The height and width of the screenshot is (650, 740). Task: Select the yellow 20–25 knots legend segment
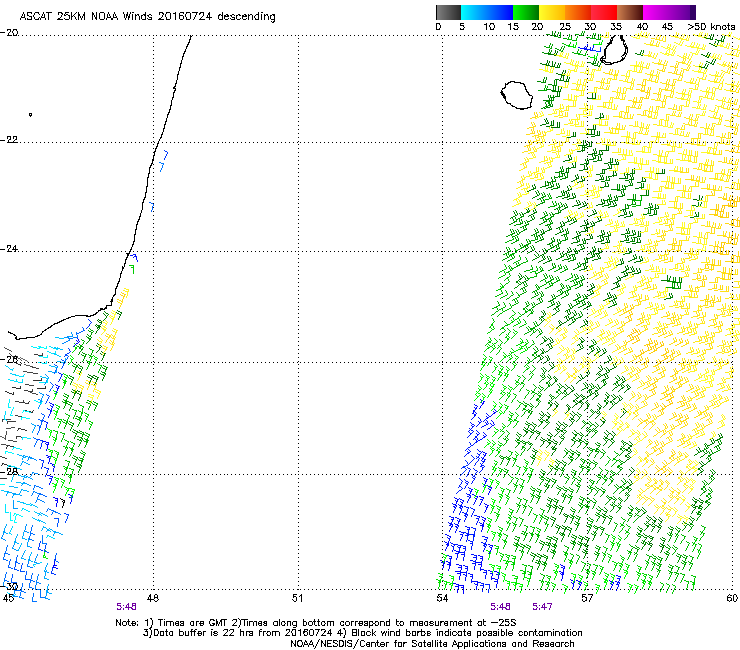coord(552,12)
